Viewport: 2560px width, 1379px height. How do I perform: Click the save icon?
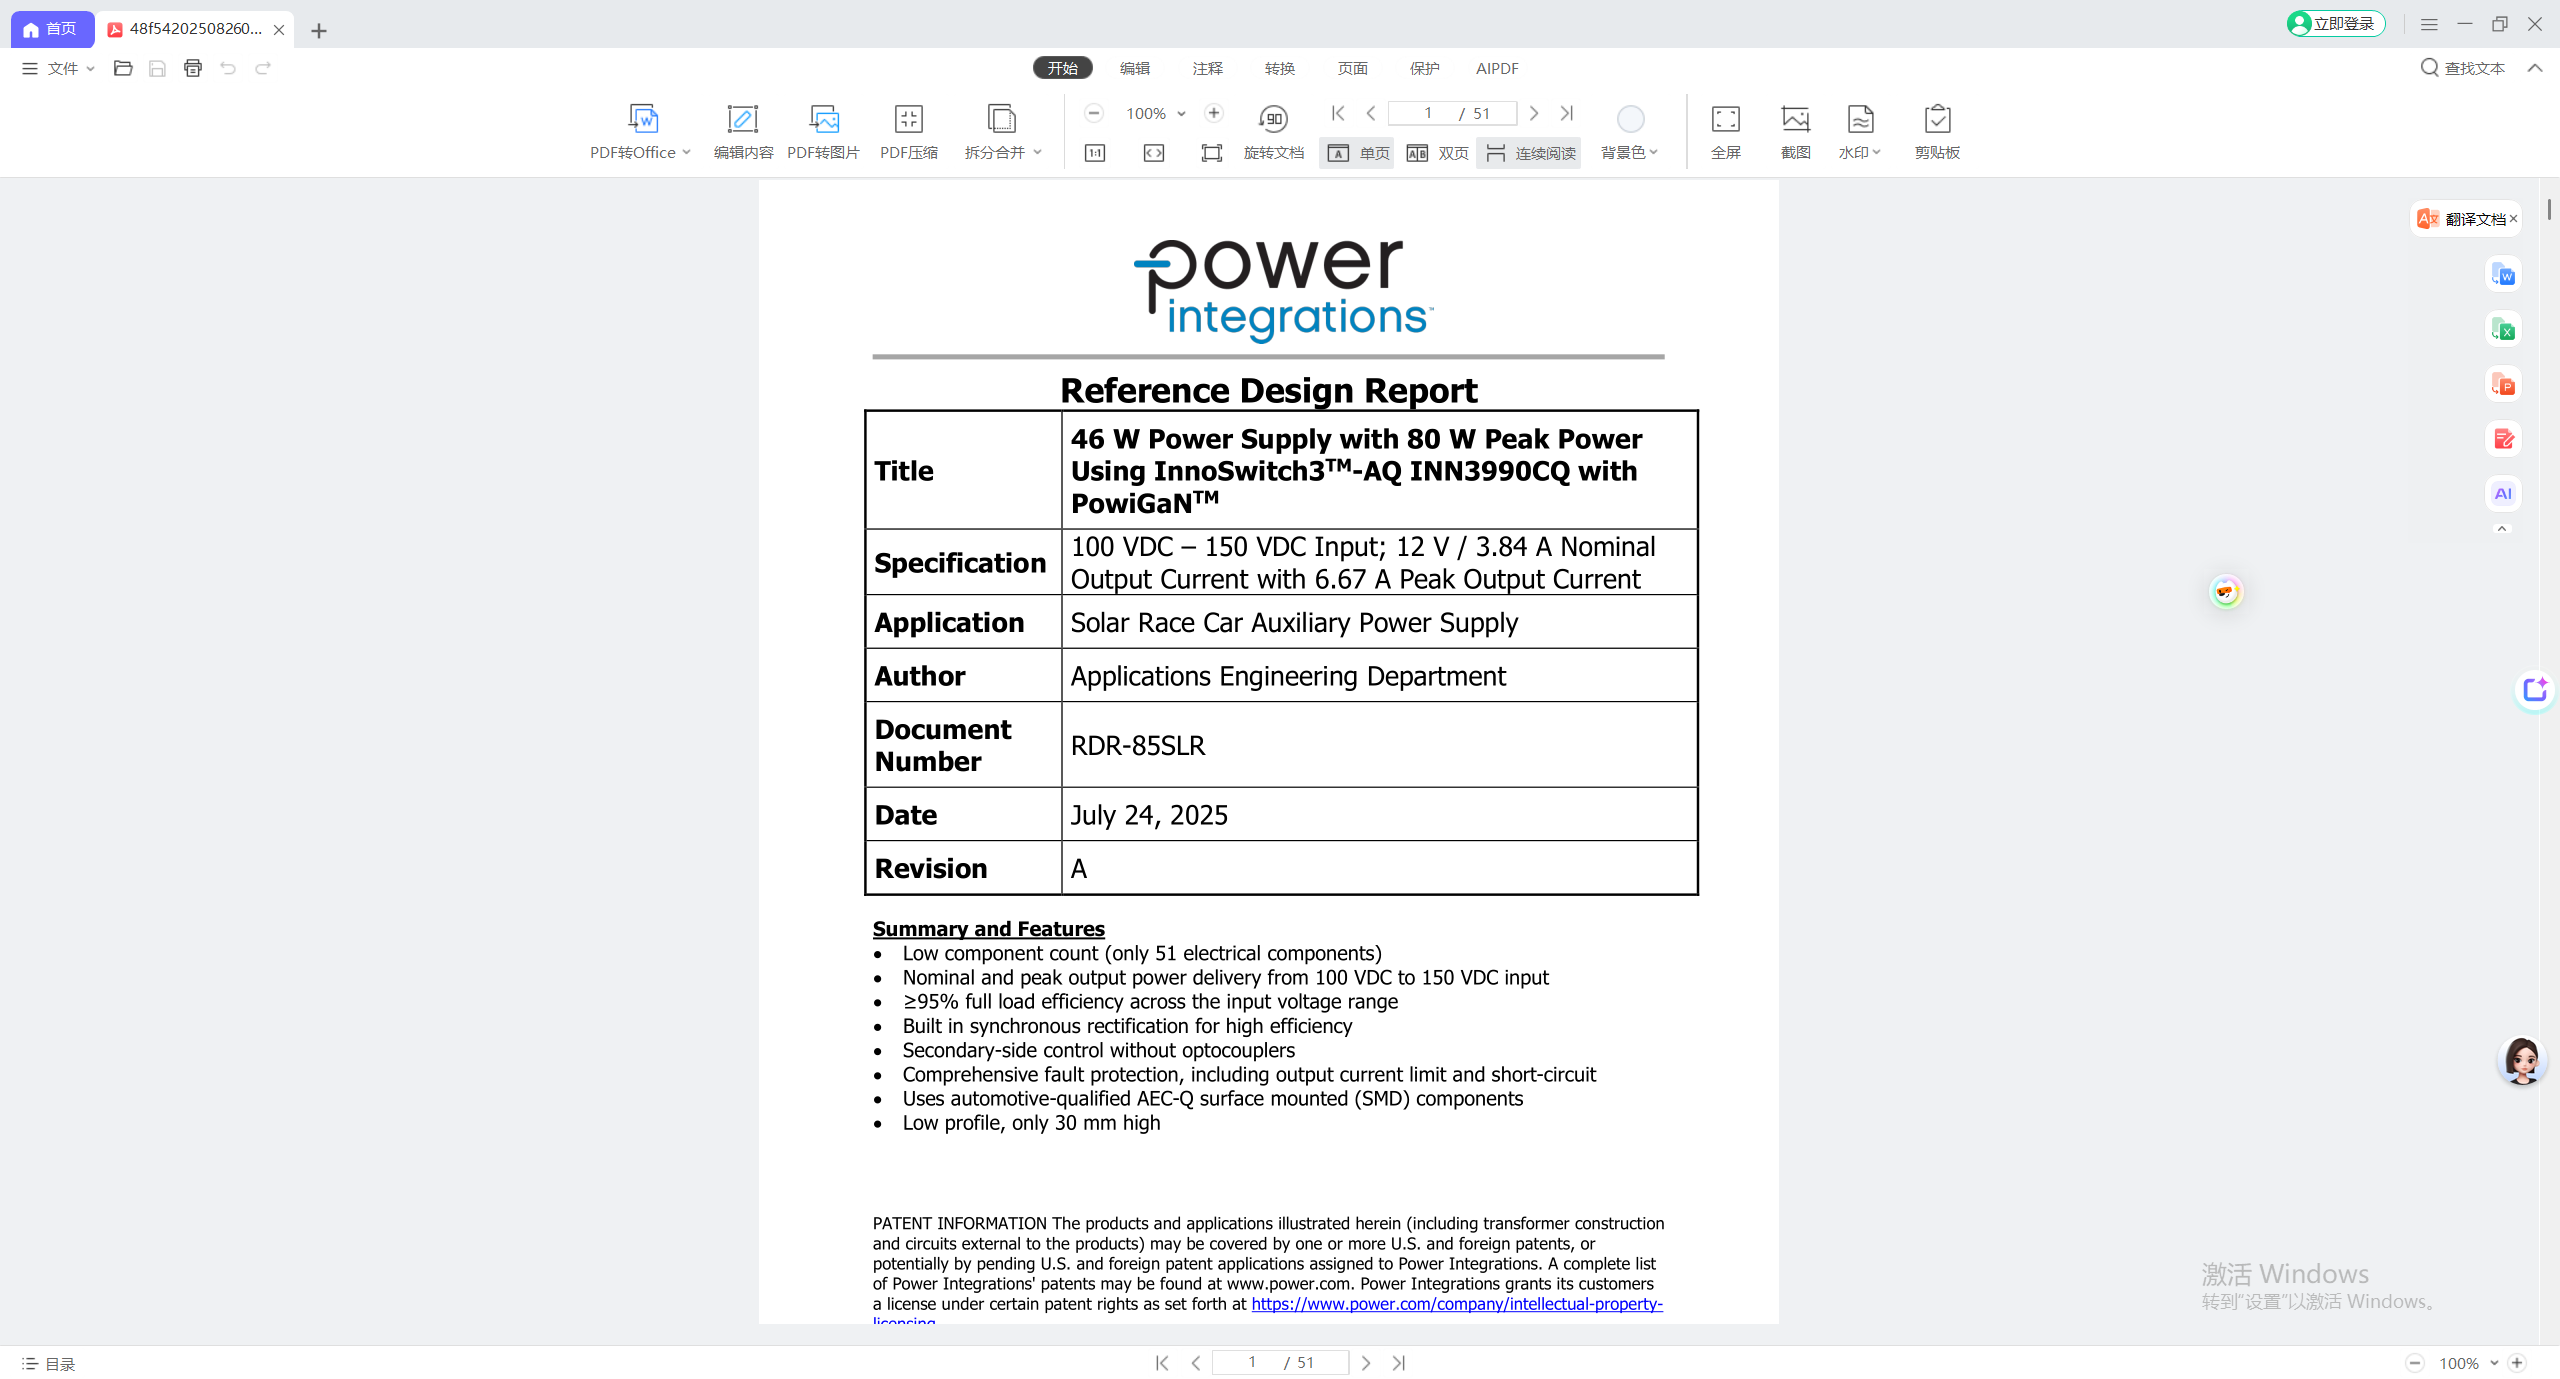(157, 68)
